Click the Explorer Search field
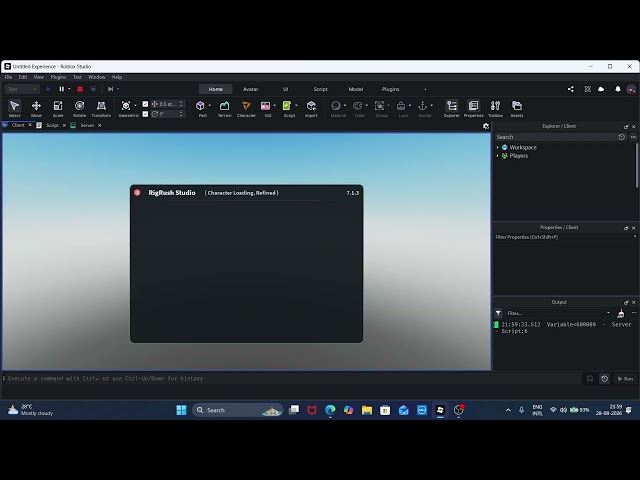The image size is (640, 480). coord(556,137)
